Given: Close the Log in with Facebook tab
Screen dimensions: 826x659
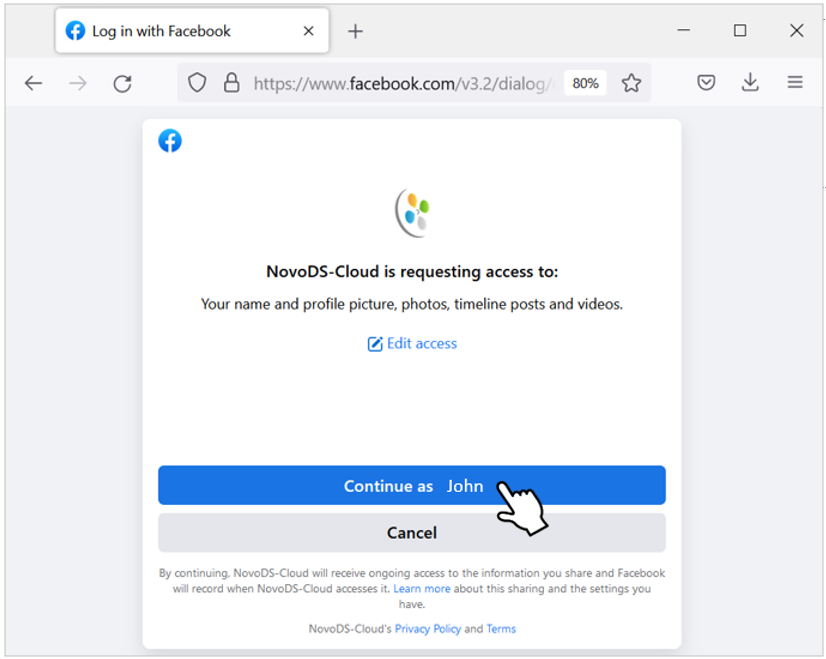Looking at the screenshot, I should [309, 31].
